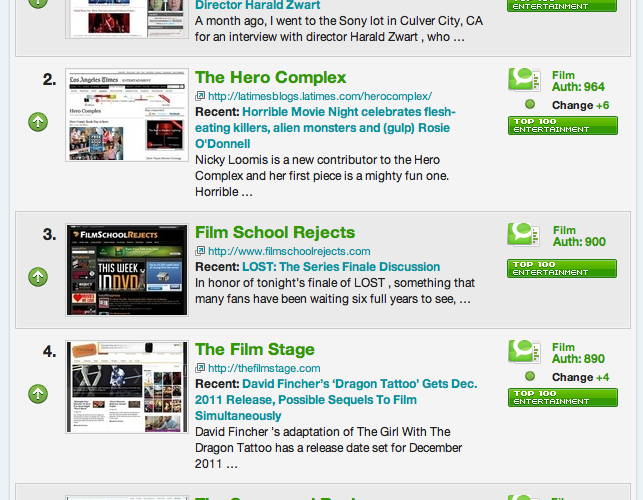Click Film category icon for Film School Rejects
This screenshot has width=643, height=500.
524,235
